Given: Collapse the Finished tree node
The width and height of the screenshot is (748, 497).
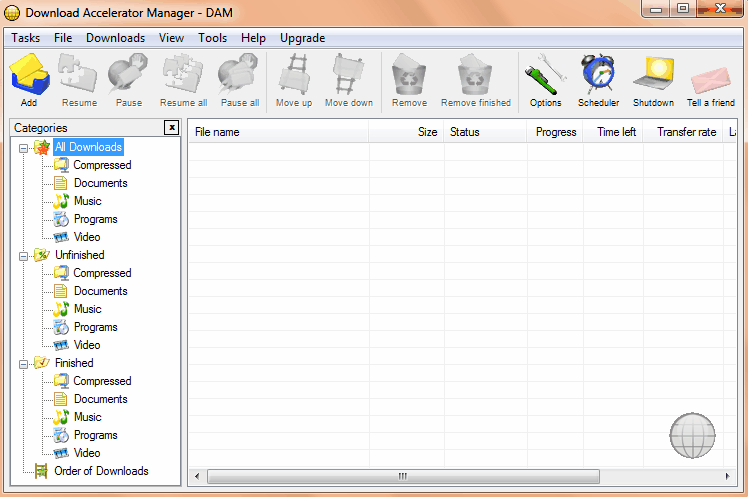Looking at the screenshot, I should [23, 364].
